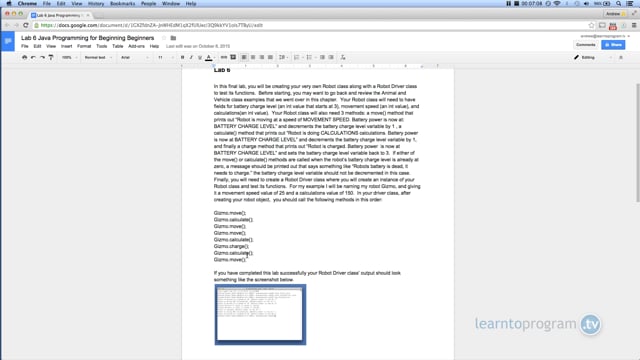The height and width of the screenshot is (360, 640).
Task: Align text to the left
Action: (244, 58)
